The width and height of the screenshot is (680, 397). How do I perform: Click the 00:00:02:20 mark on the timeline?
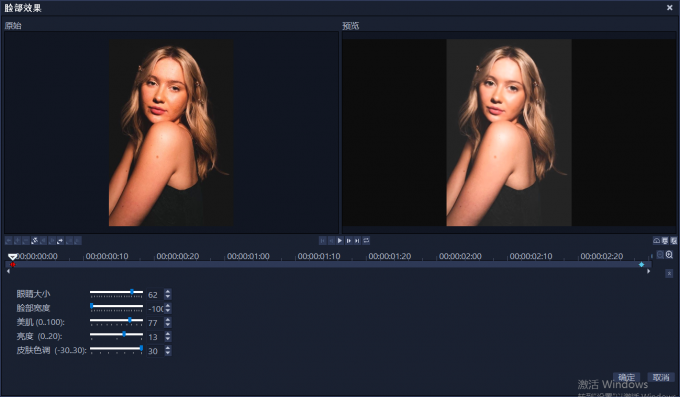coord(602,256)
